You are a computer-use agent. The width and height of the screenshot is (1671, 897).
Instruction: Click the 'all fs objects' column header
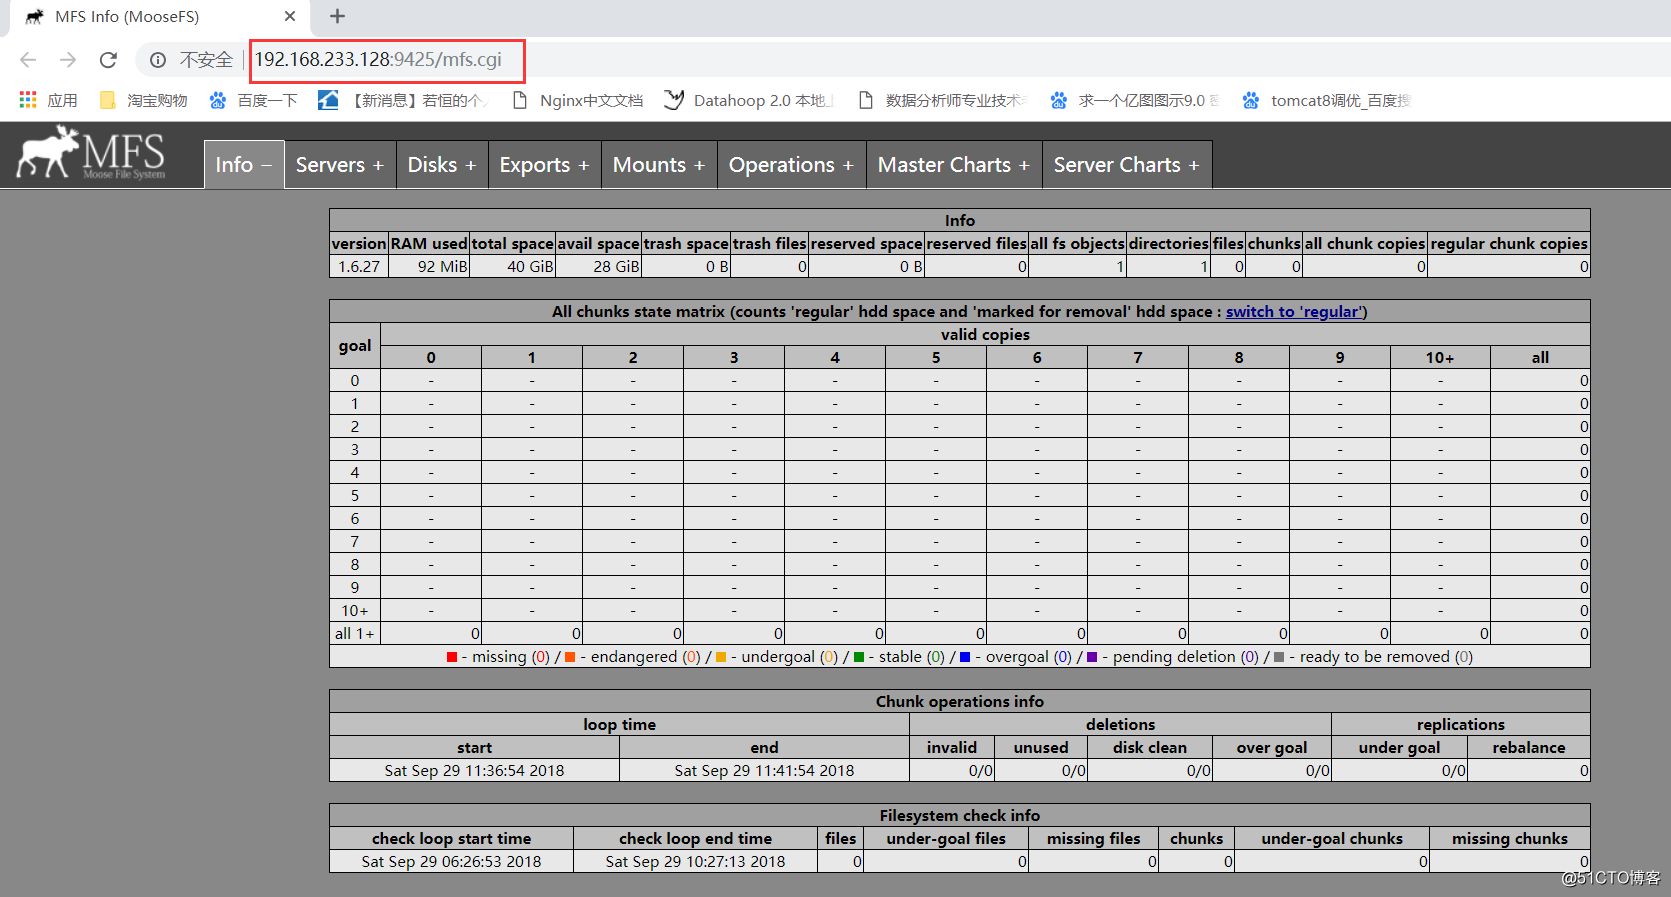pos(1078,244)
